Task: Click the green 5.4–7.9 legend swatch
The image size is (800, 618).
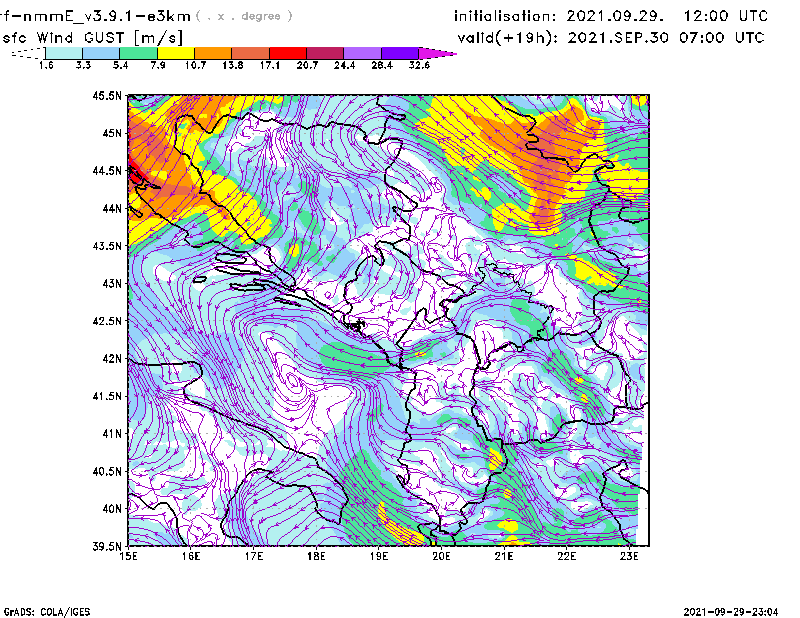Action: pyautogui.click(x=138, y=53)
